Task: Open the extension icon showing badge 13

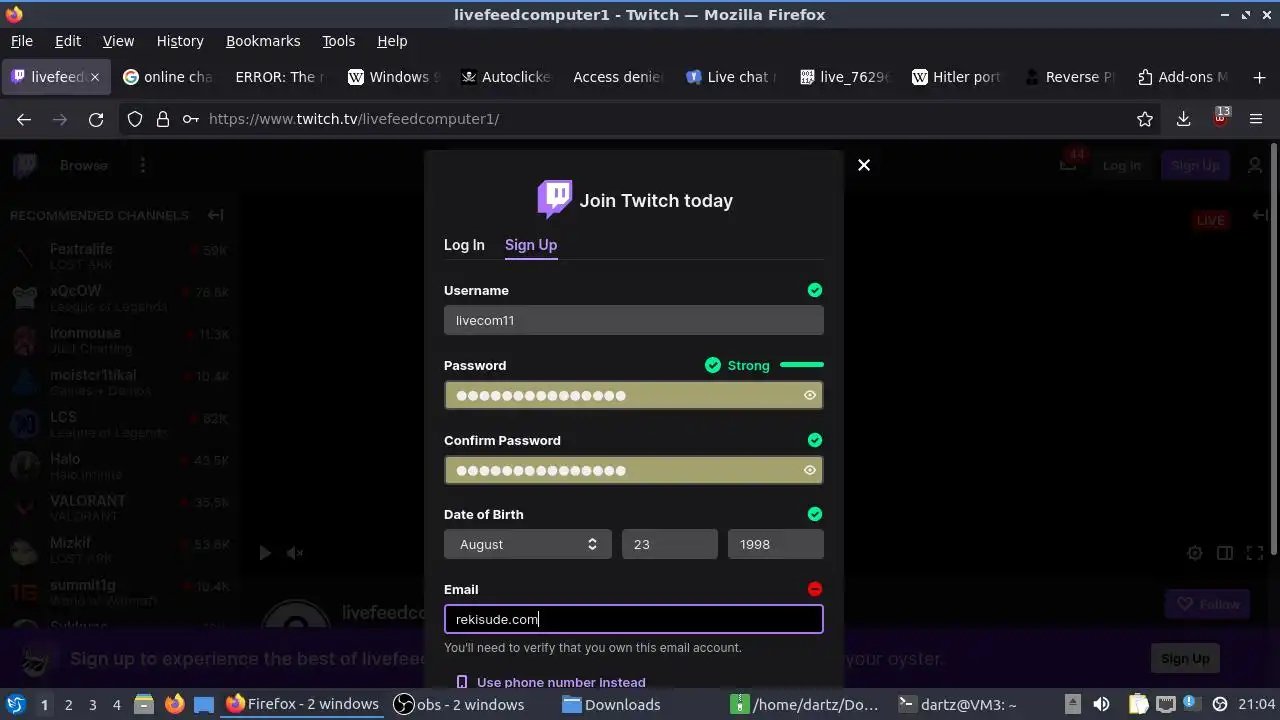Action: click(1220, 118)
